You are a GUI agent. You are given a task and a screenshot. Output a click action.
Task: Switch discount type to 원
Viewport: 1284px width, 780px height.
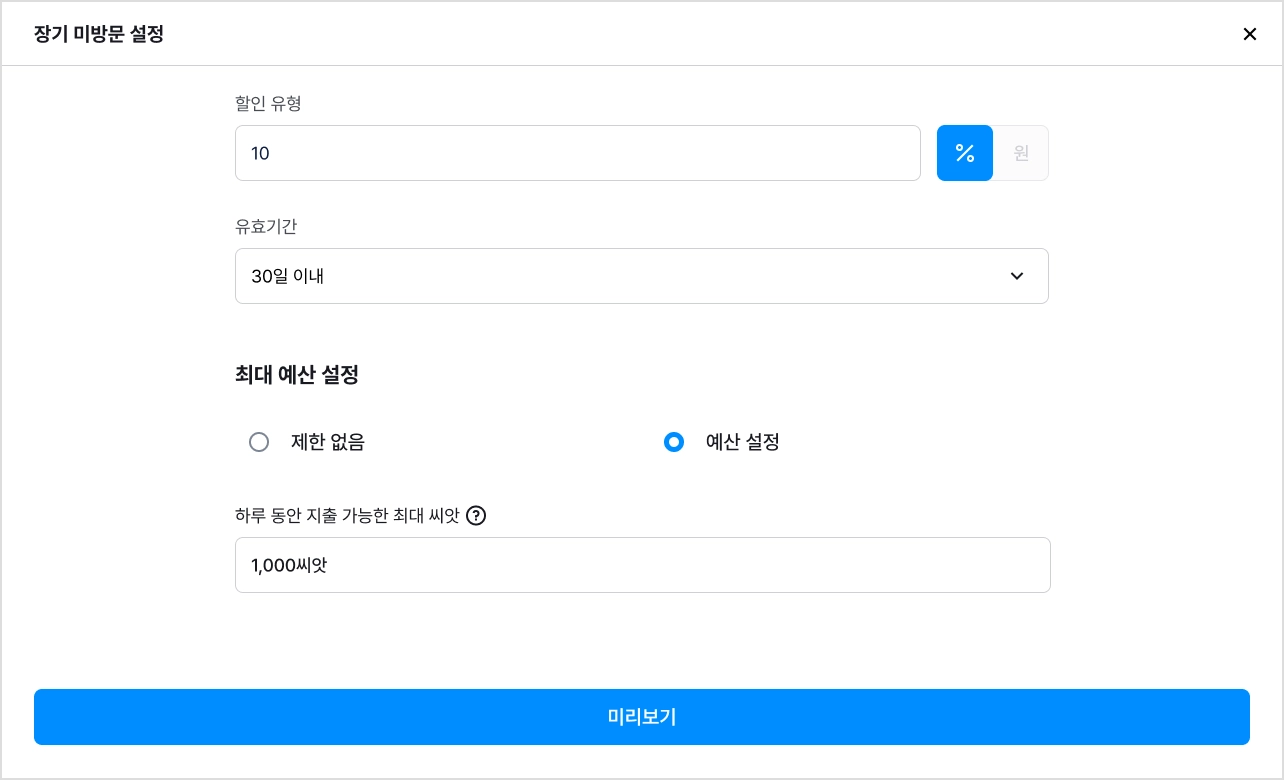1021,153
